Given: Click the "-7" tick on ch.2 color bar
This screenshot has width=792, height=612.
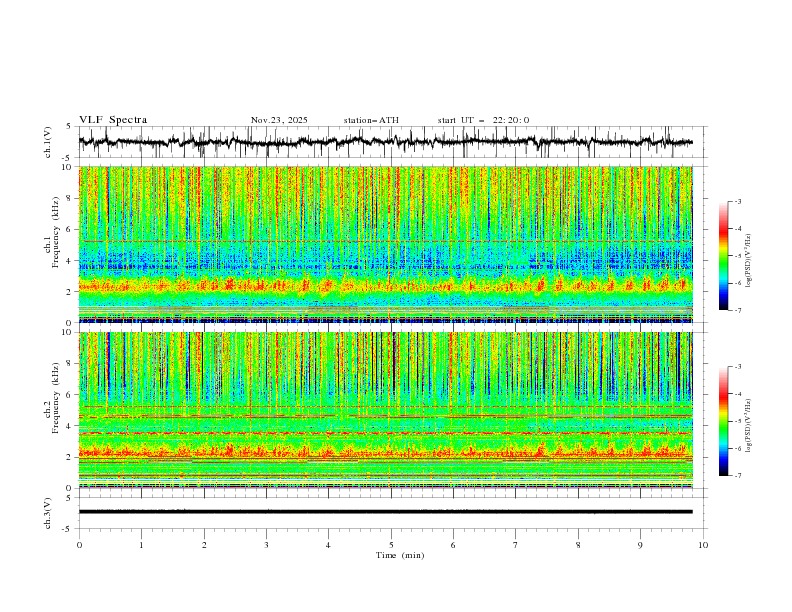Looking at the screenshot, I should pos(737,476).
